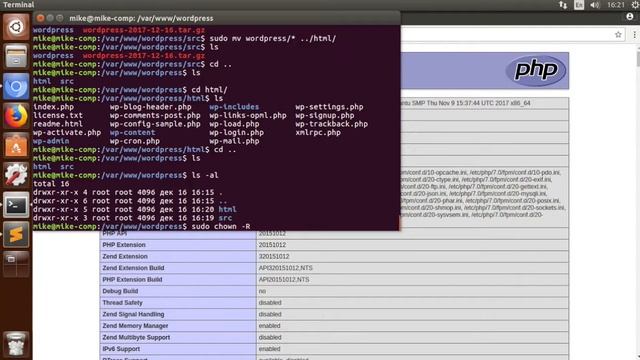Open the network connections indicator

point(563,5)
